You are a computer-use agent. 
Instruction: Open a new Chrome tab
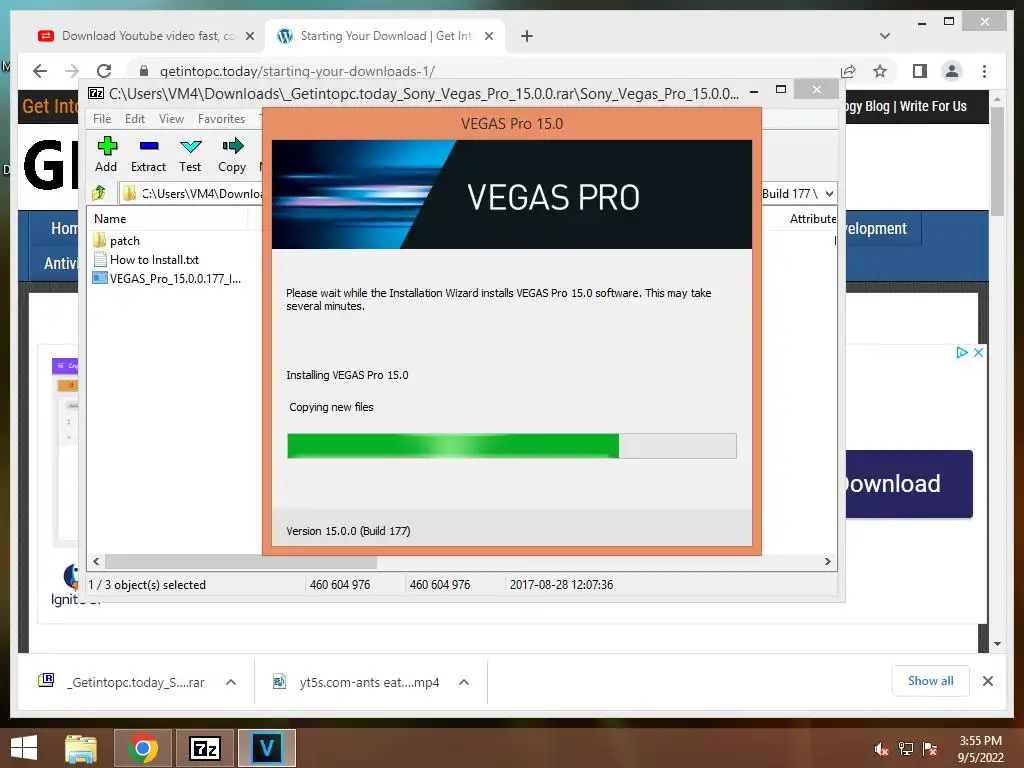coord(527,37)
